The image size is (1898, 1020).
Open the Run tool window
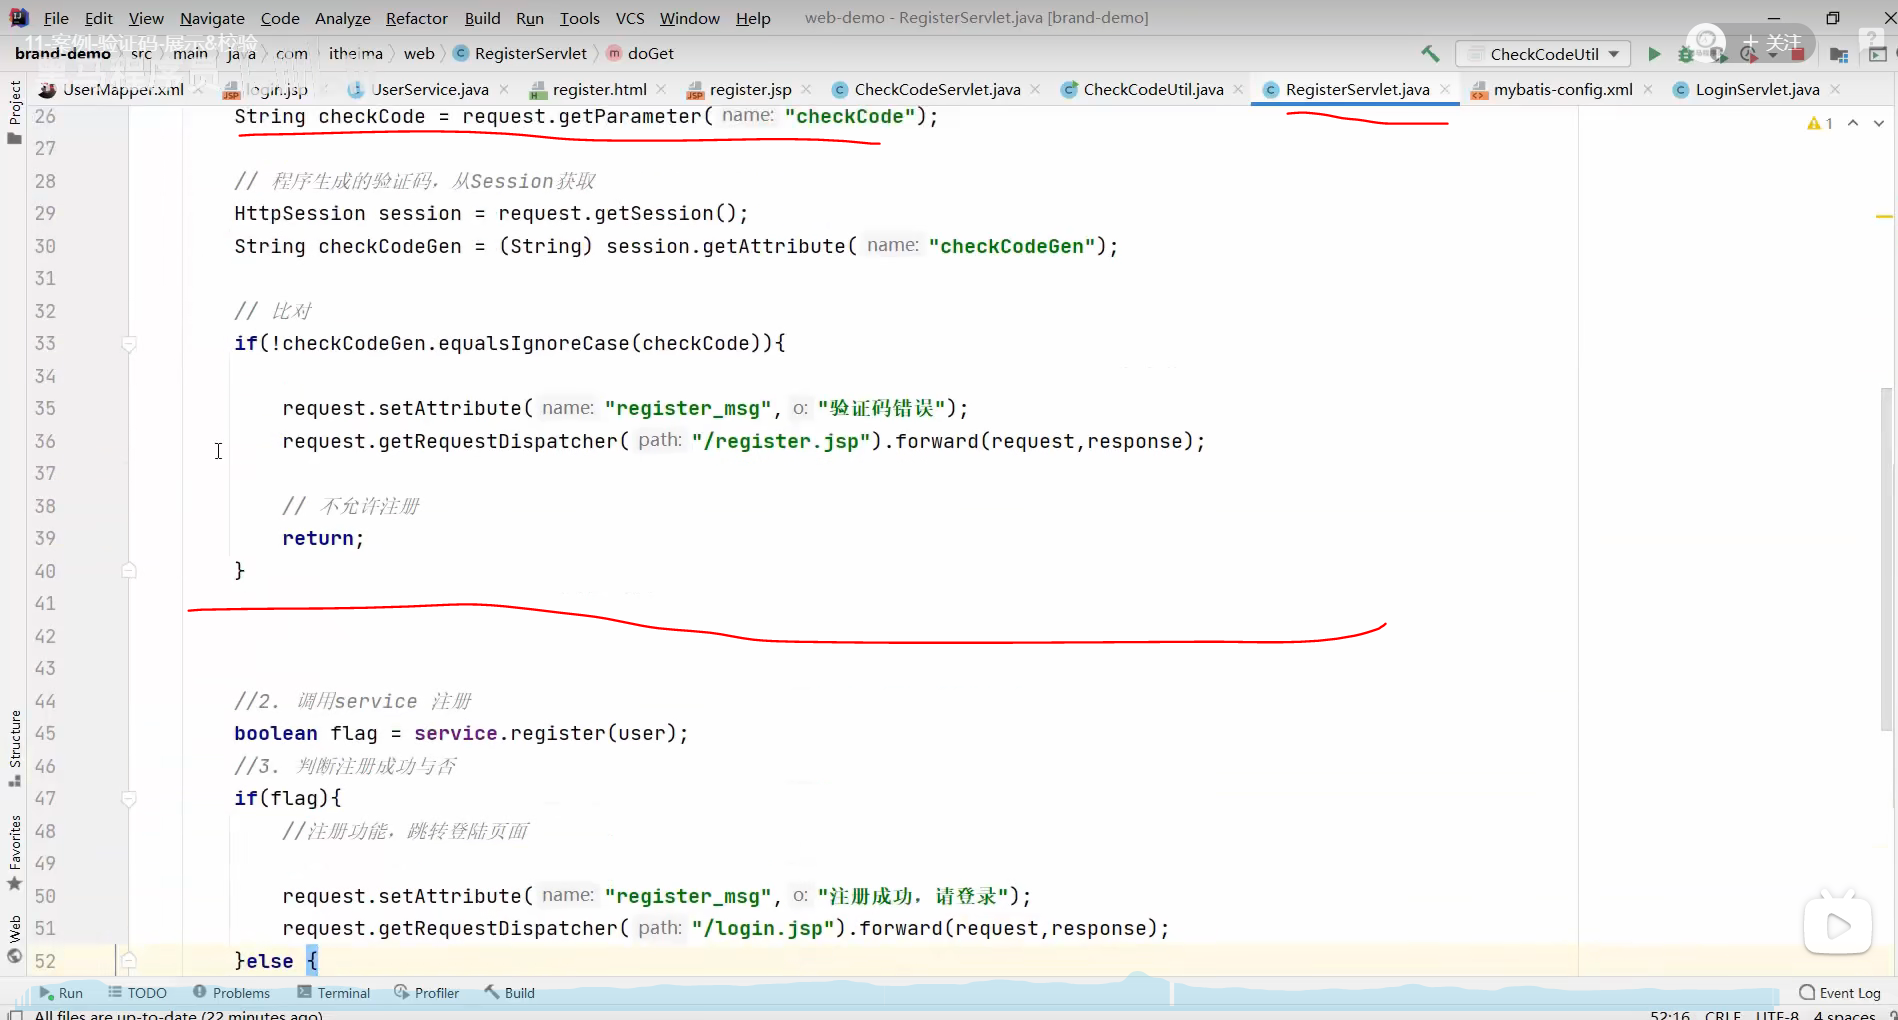tap(61, 993)
